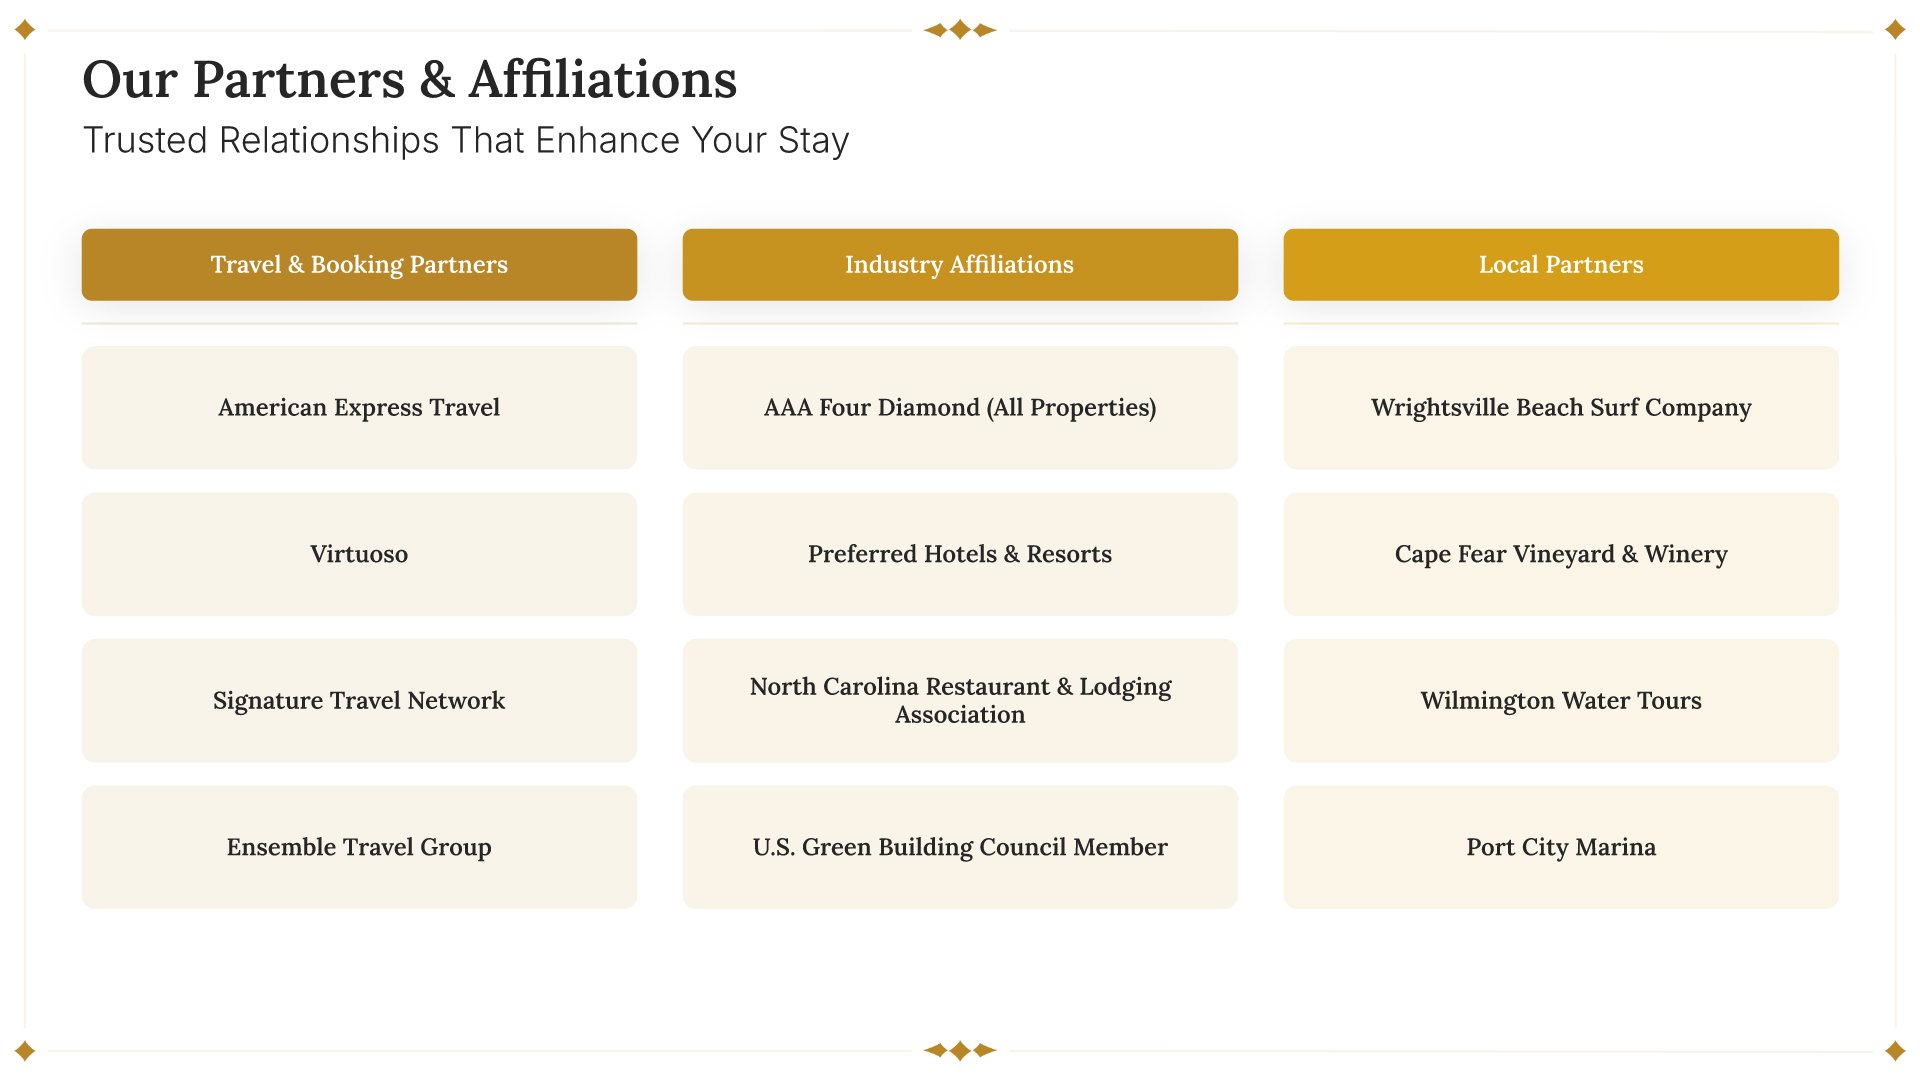Click the bottom center diamond ornament
This screenshot has height=1080, width=1920.
pos(960,1050)
